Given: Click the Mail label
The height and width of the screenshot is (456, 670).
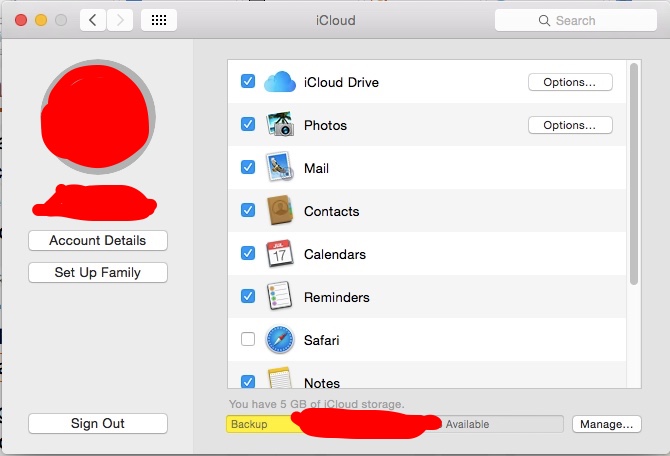Looking at the screenshot, I should [316, 168].
